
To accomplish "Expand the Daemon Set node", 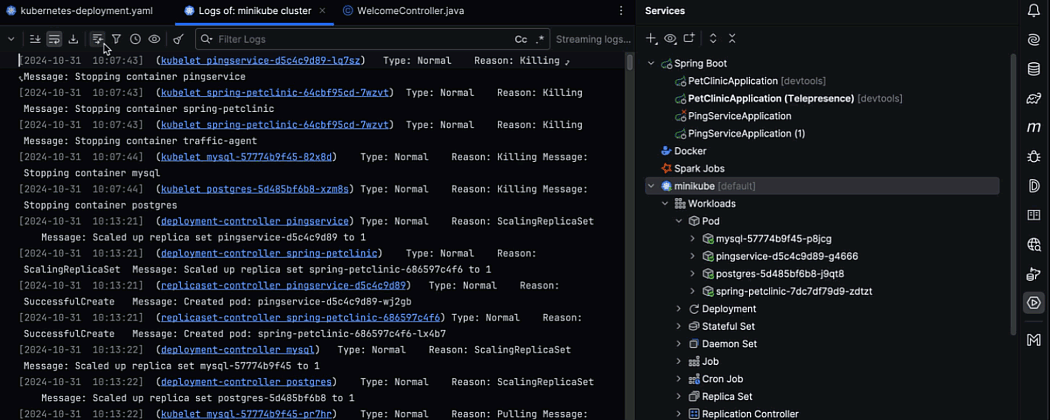I will coord(678,344).
